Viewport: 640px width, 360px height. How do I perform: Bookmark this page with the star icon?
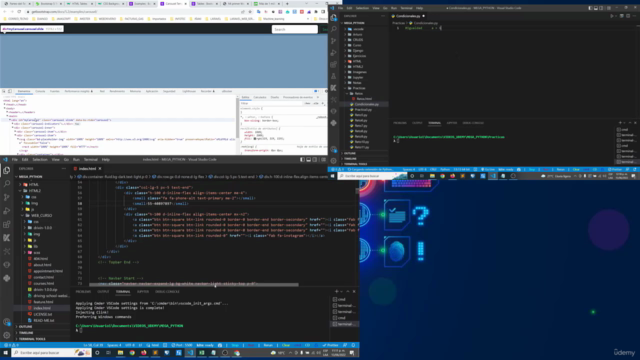[250, 12]
